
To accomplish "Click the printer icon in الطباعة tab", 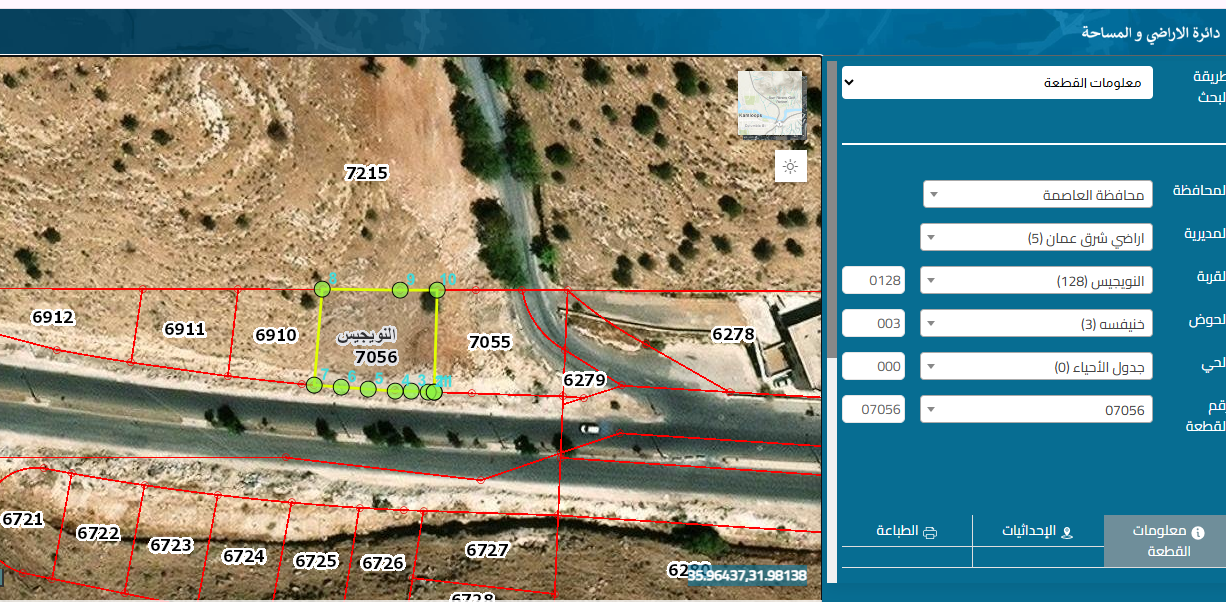I will coord(929,532).
